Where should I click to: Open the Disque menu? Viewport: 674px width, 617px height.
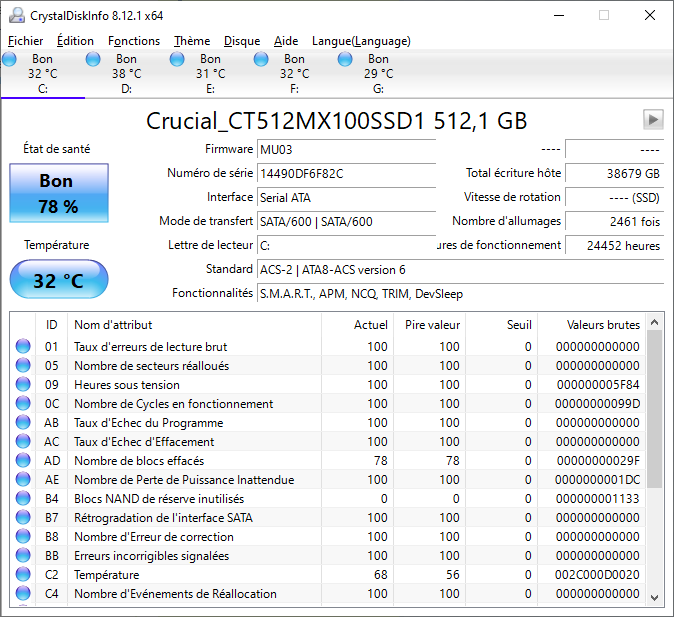point(242,41)
